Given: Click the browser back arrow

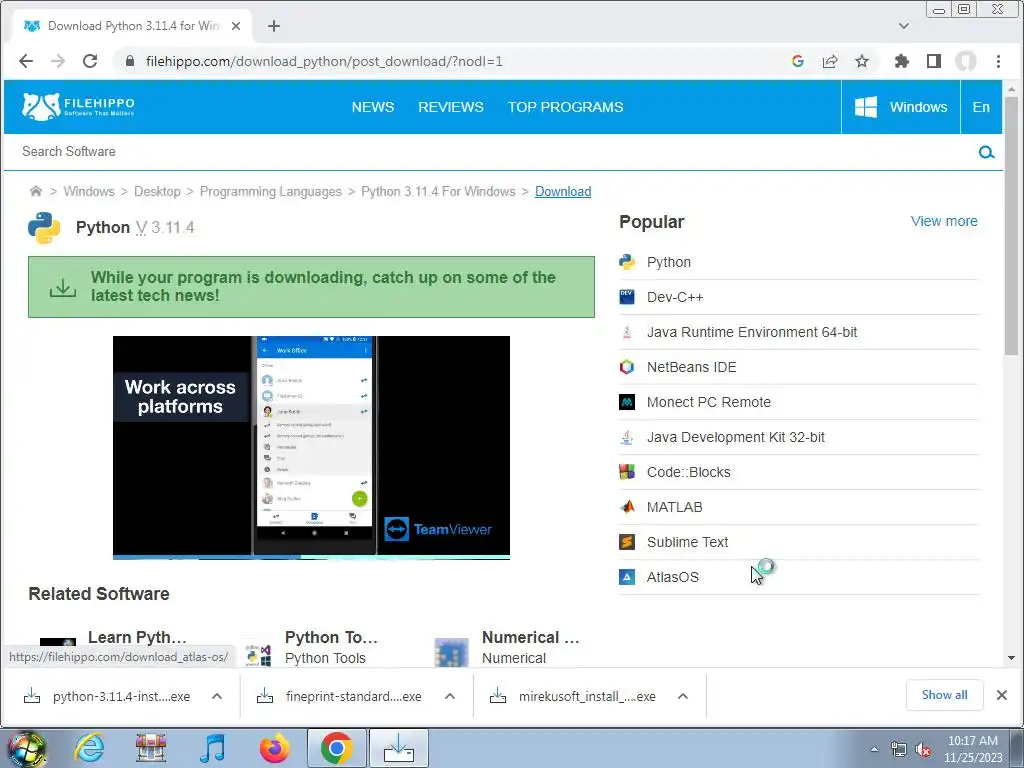Looking at the screenshot, I should pyautogui.click(x=26, y=61).
